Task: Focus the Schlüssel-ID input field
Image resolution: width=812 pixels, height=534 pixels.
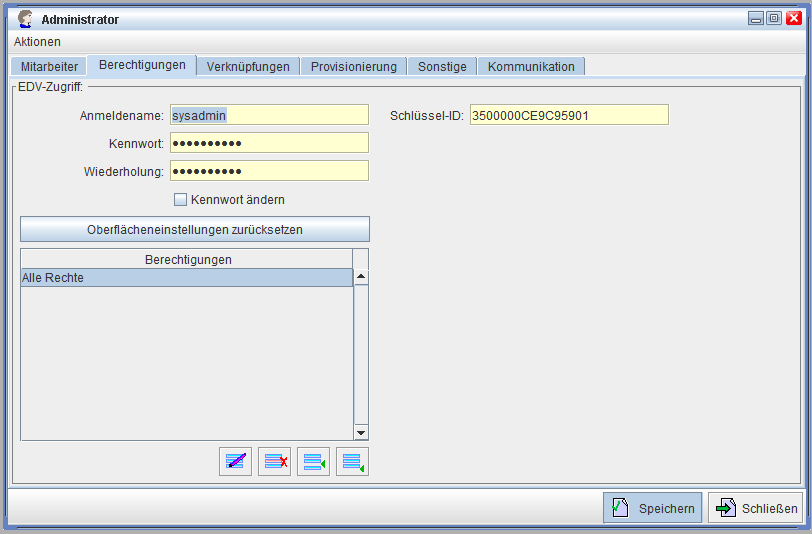Action: pos(568,115)
